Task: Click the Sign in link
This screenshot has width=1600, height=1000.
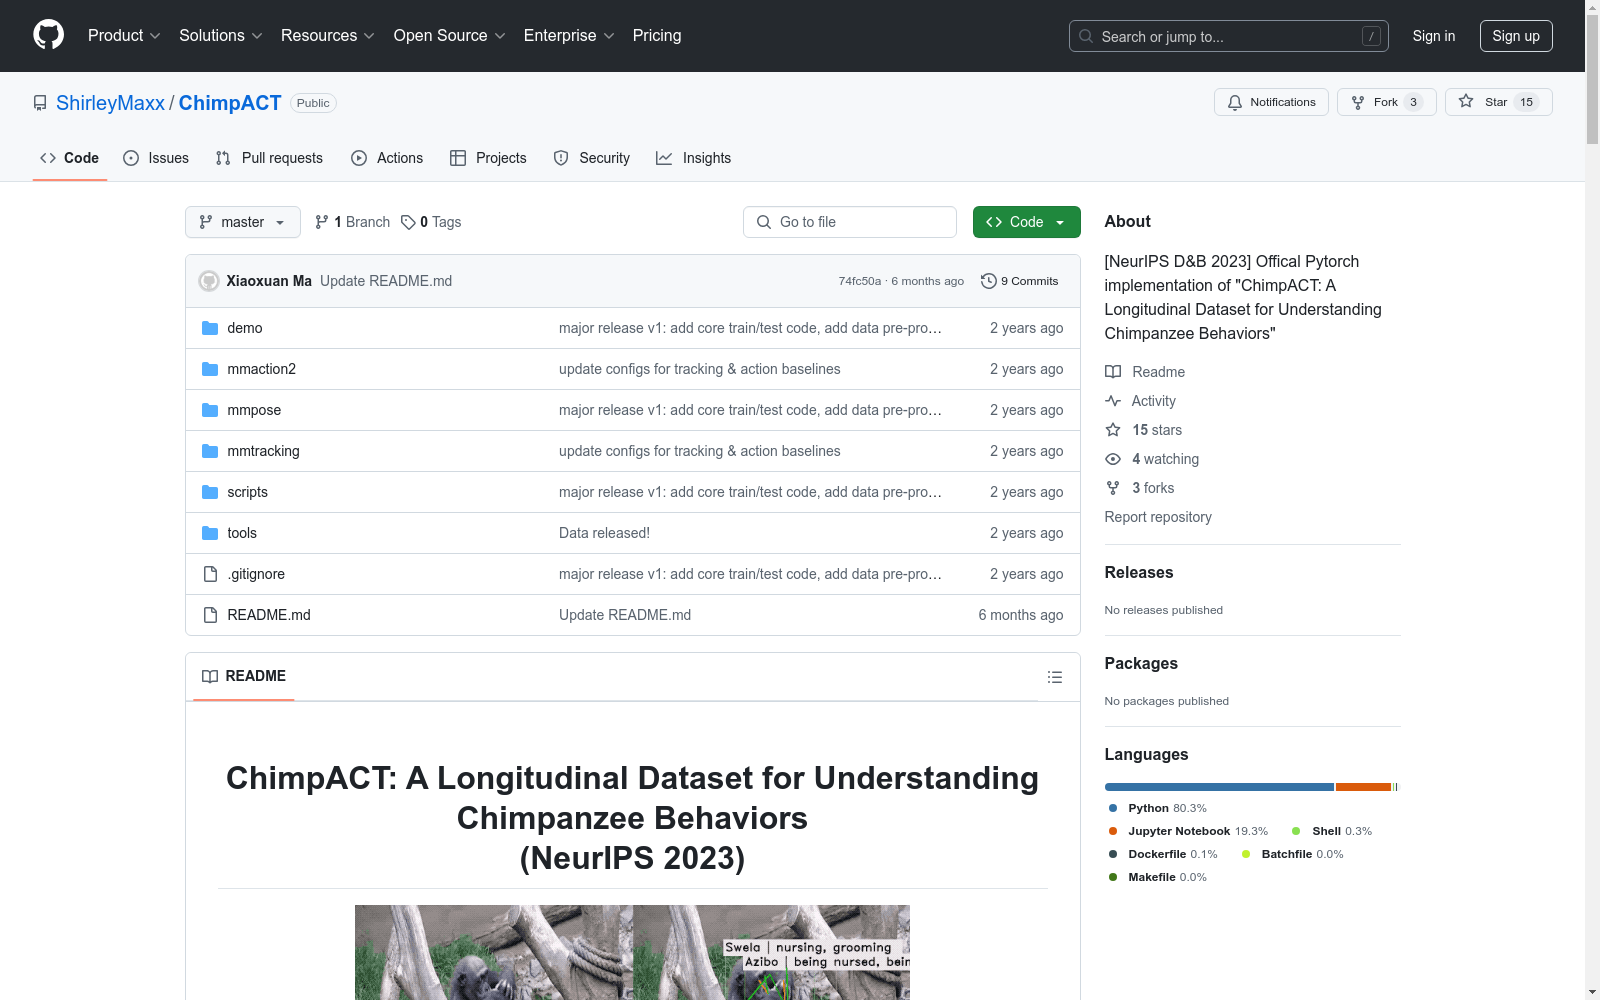Action: [x=1434, y=36]
